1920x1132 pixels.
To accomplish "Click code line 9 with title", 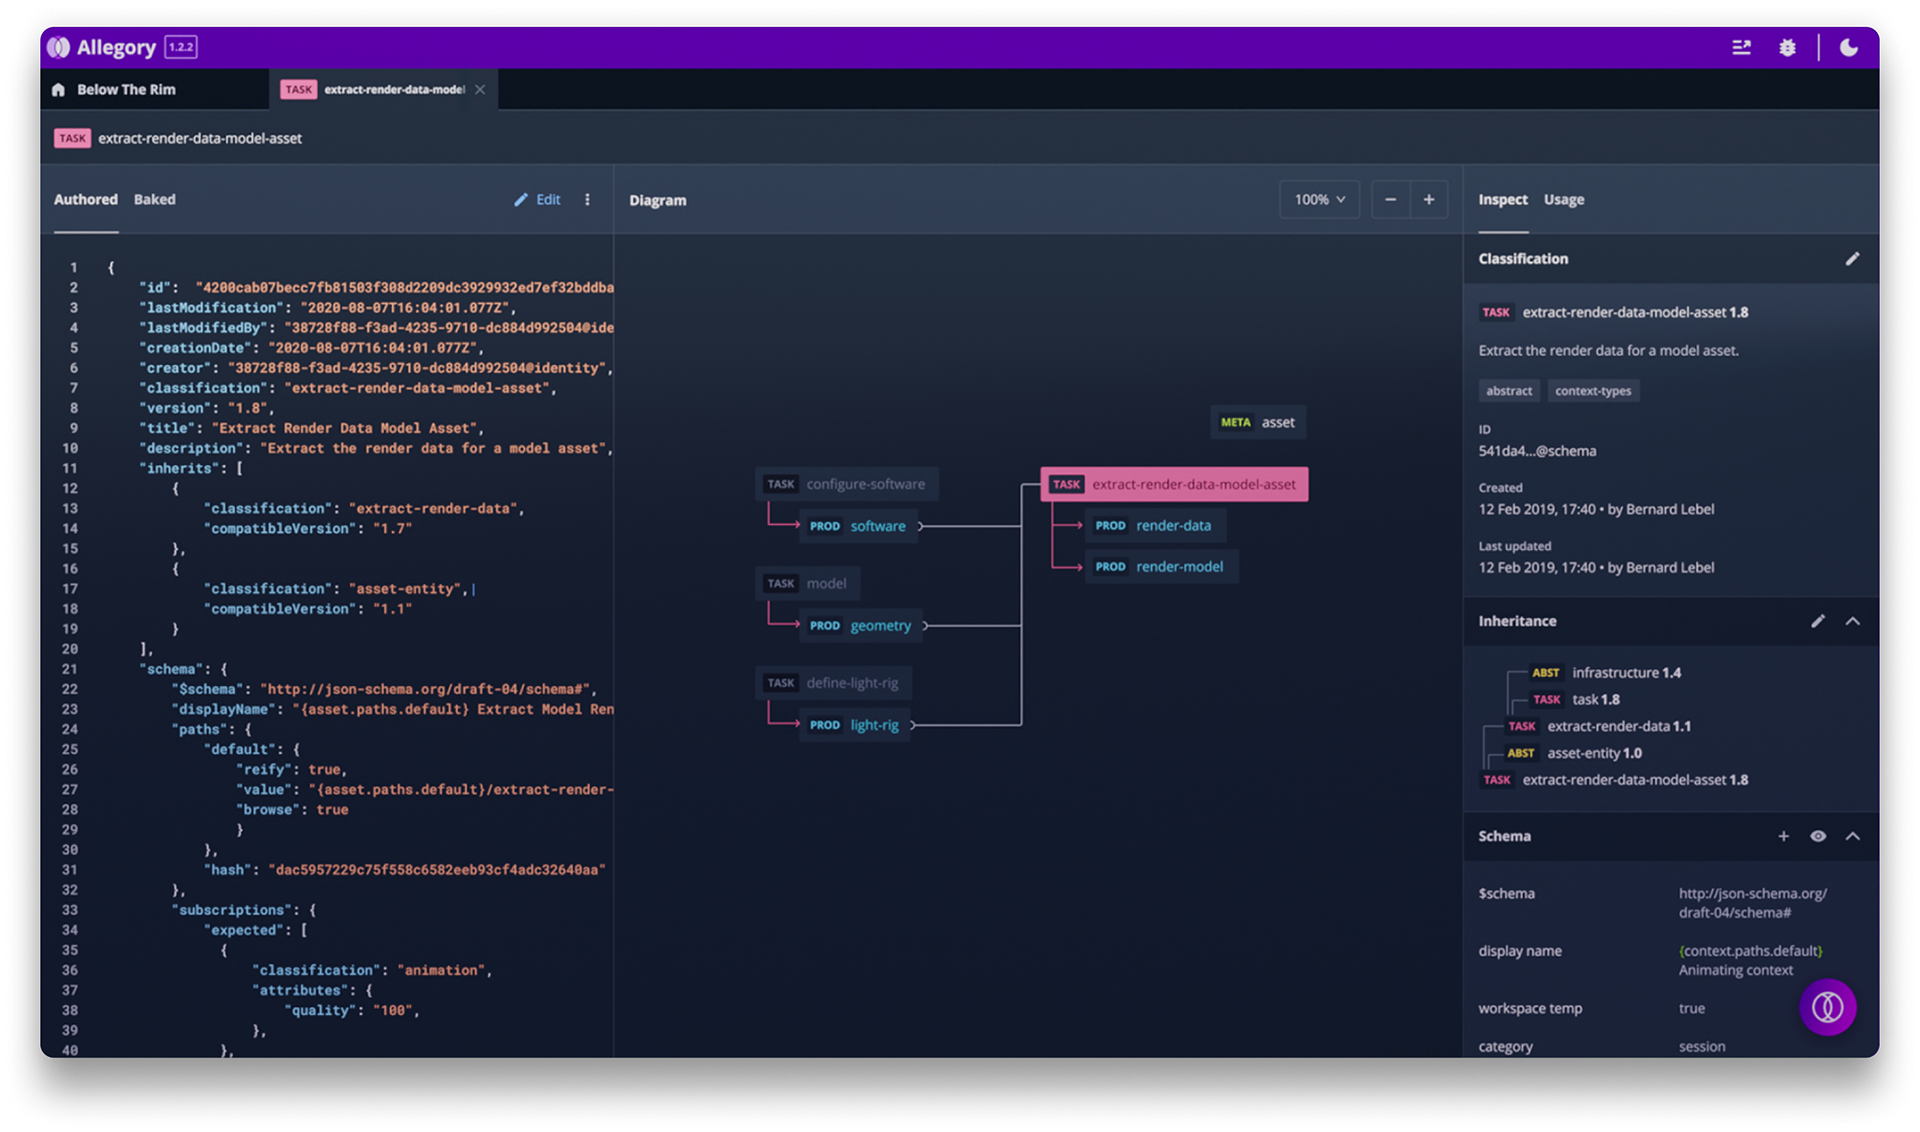I will pyautogui.click(x=312, y=428).
